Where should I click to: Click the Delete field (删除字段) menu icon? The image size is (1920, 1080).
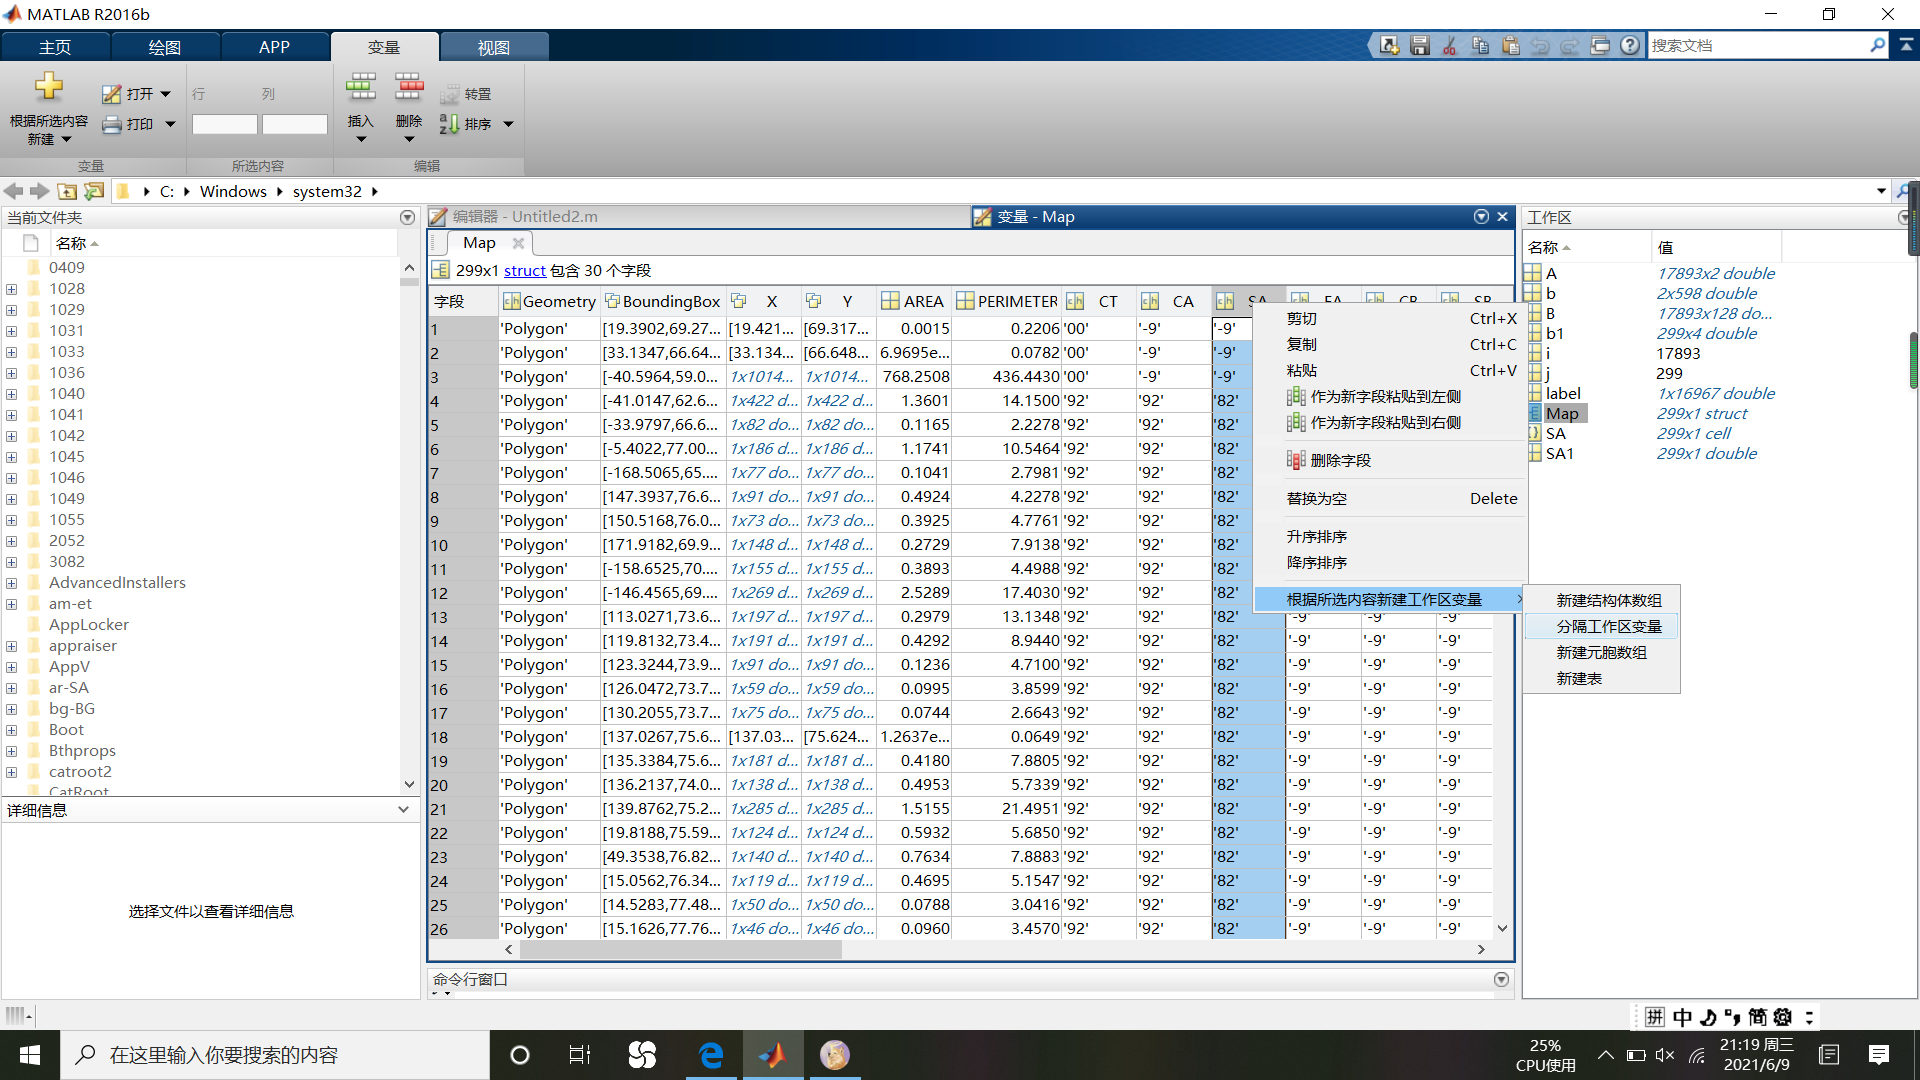pyautogui.click(x=1296, y=460)
